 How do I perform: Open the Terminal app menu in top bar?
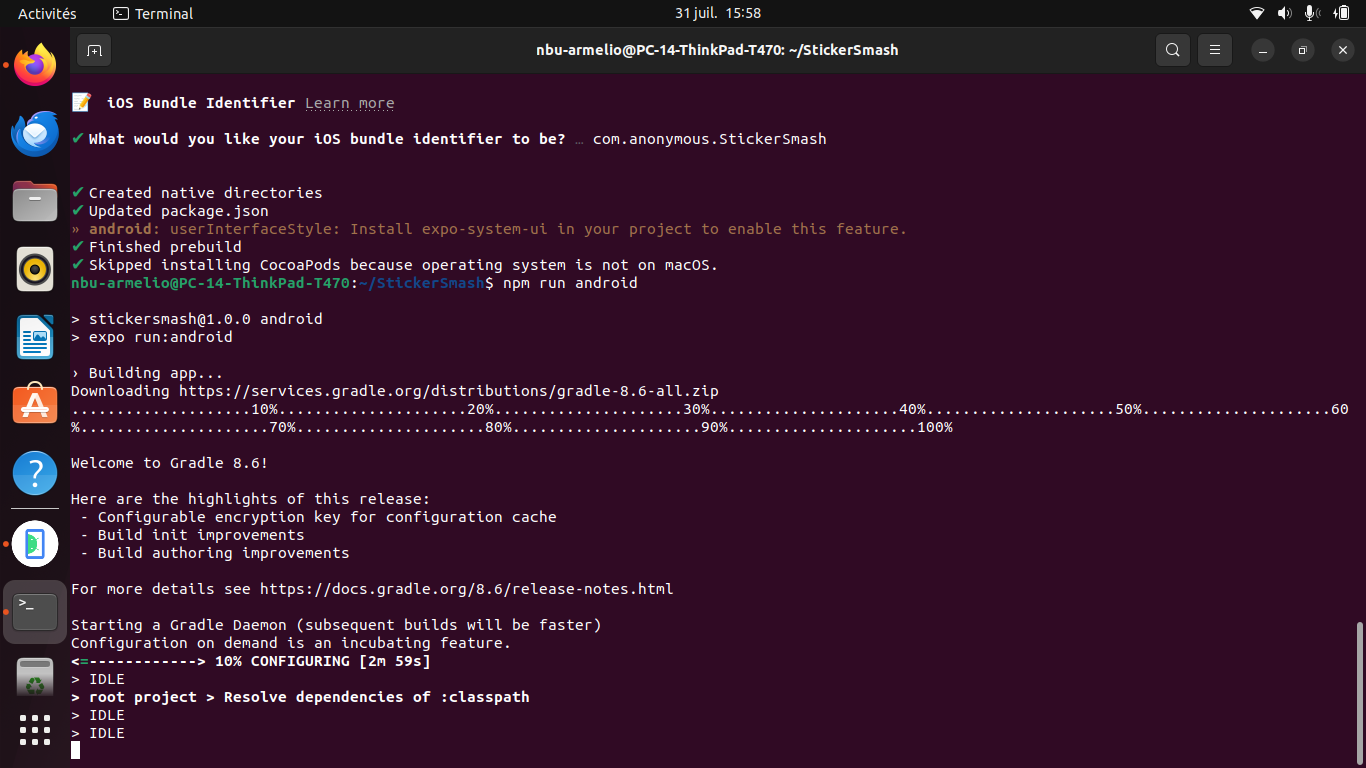point(153,13)
